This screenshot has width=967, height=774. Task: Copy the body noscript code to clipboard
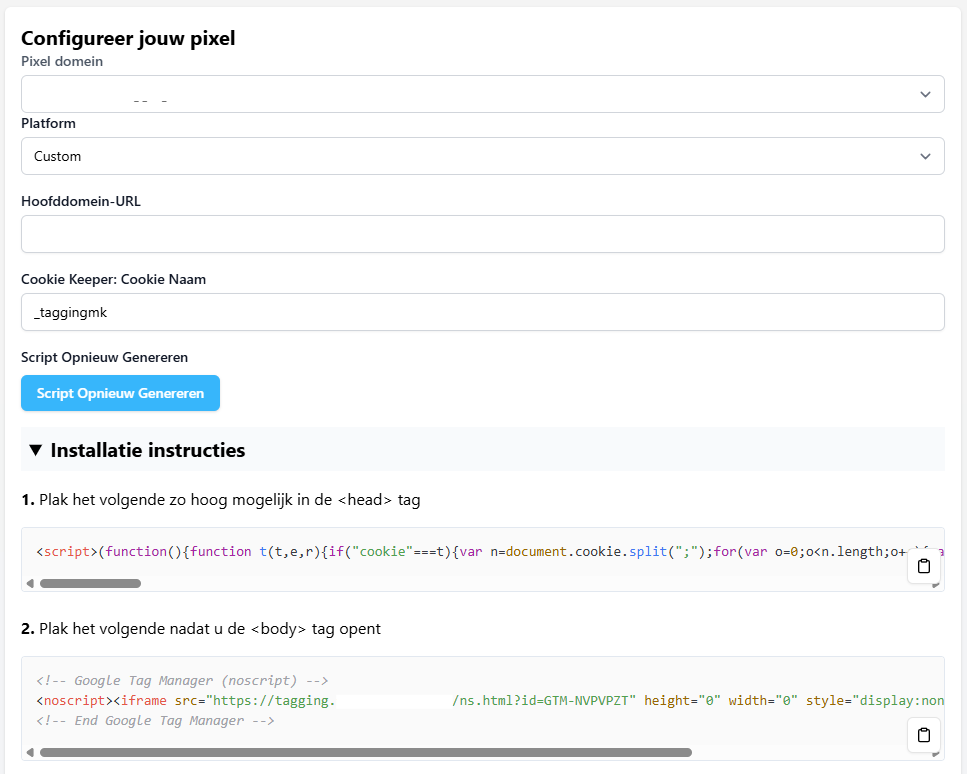923,735
